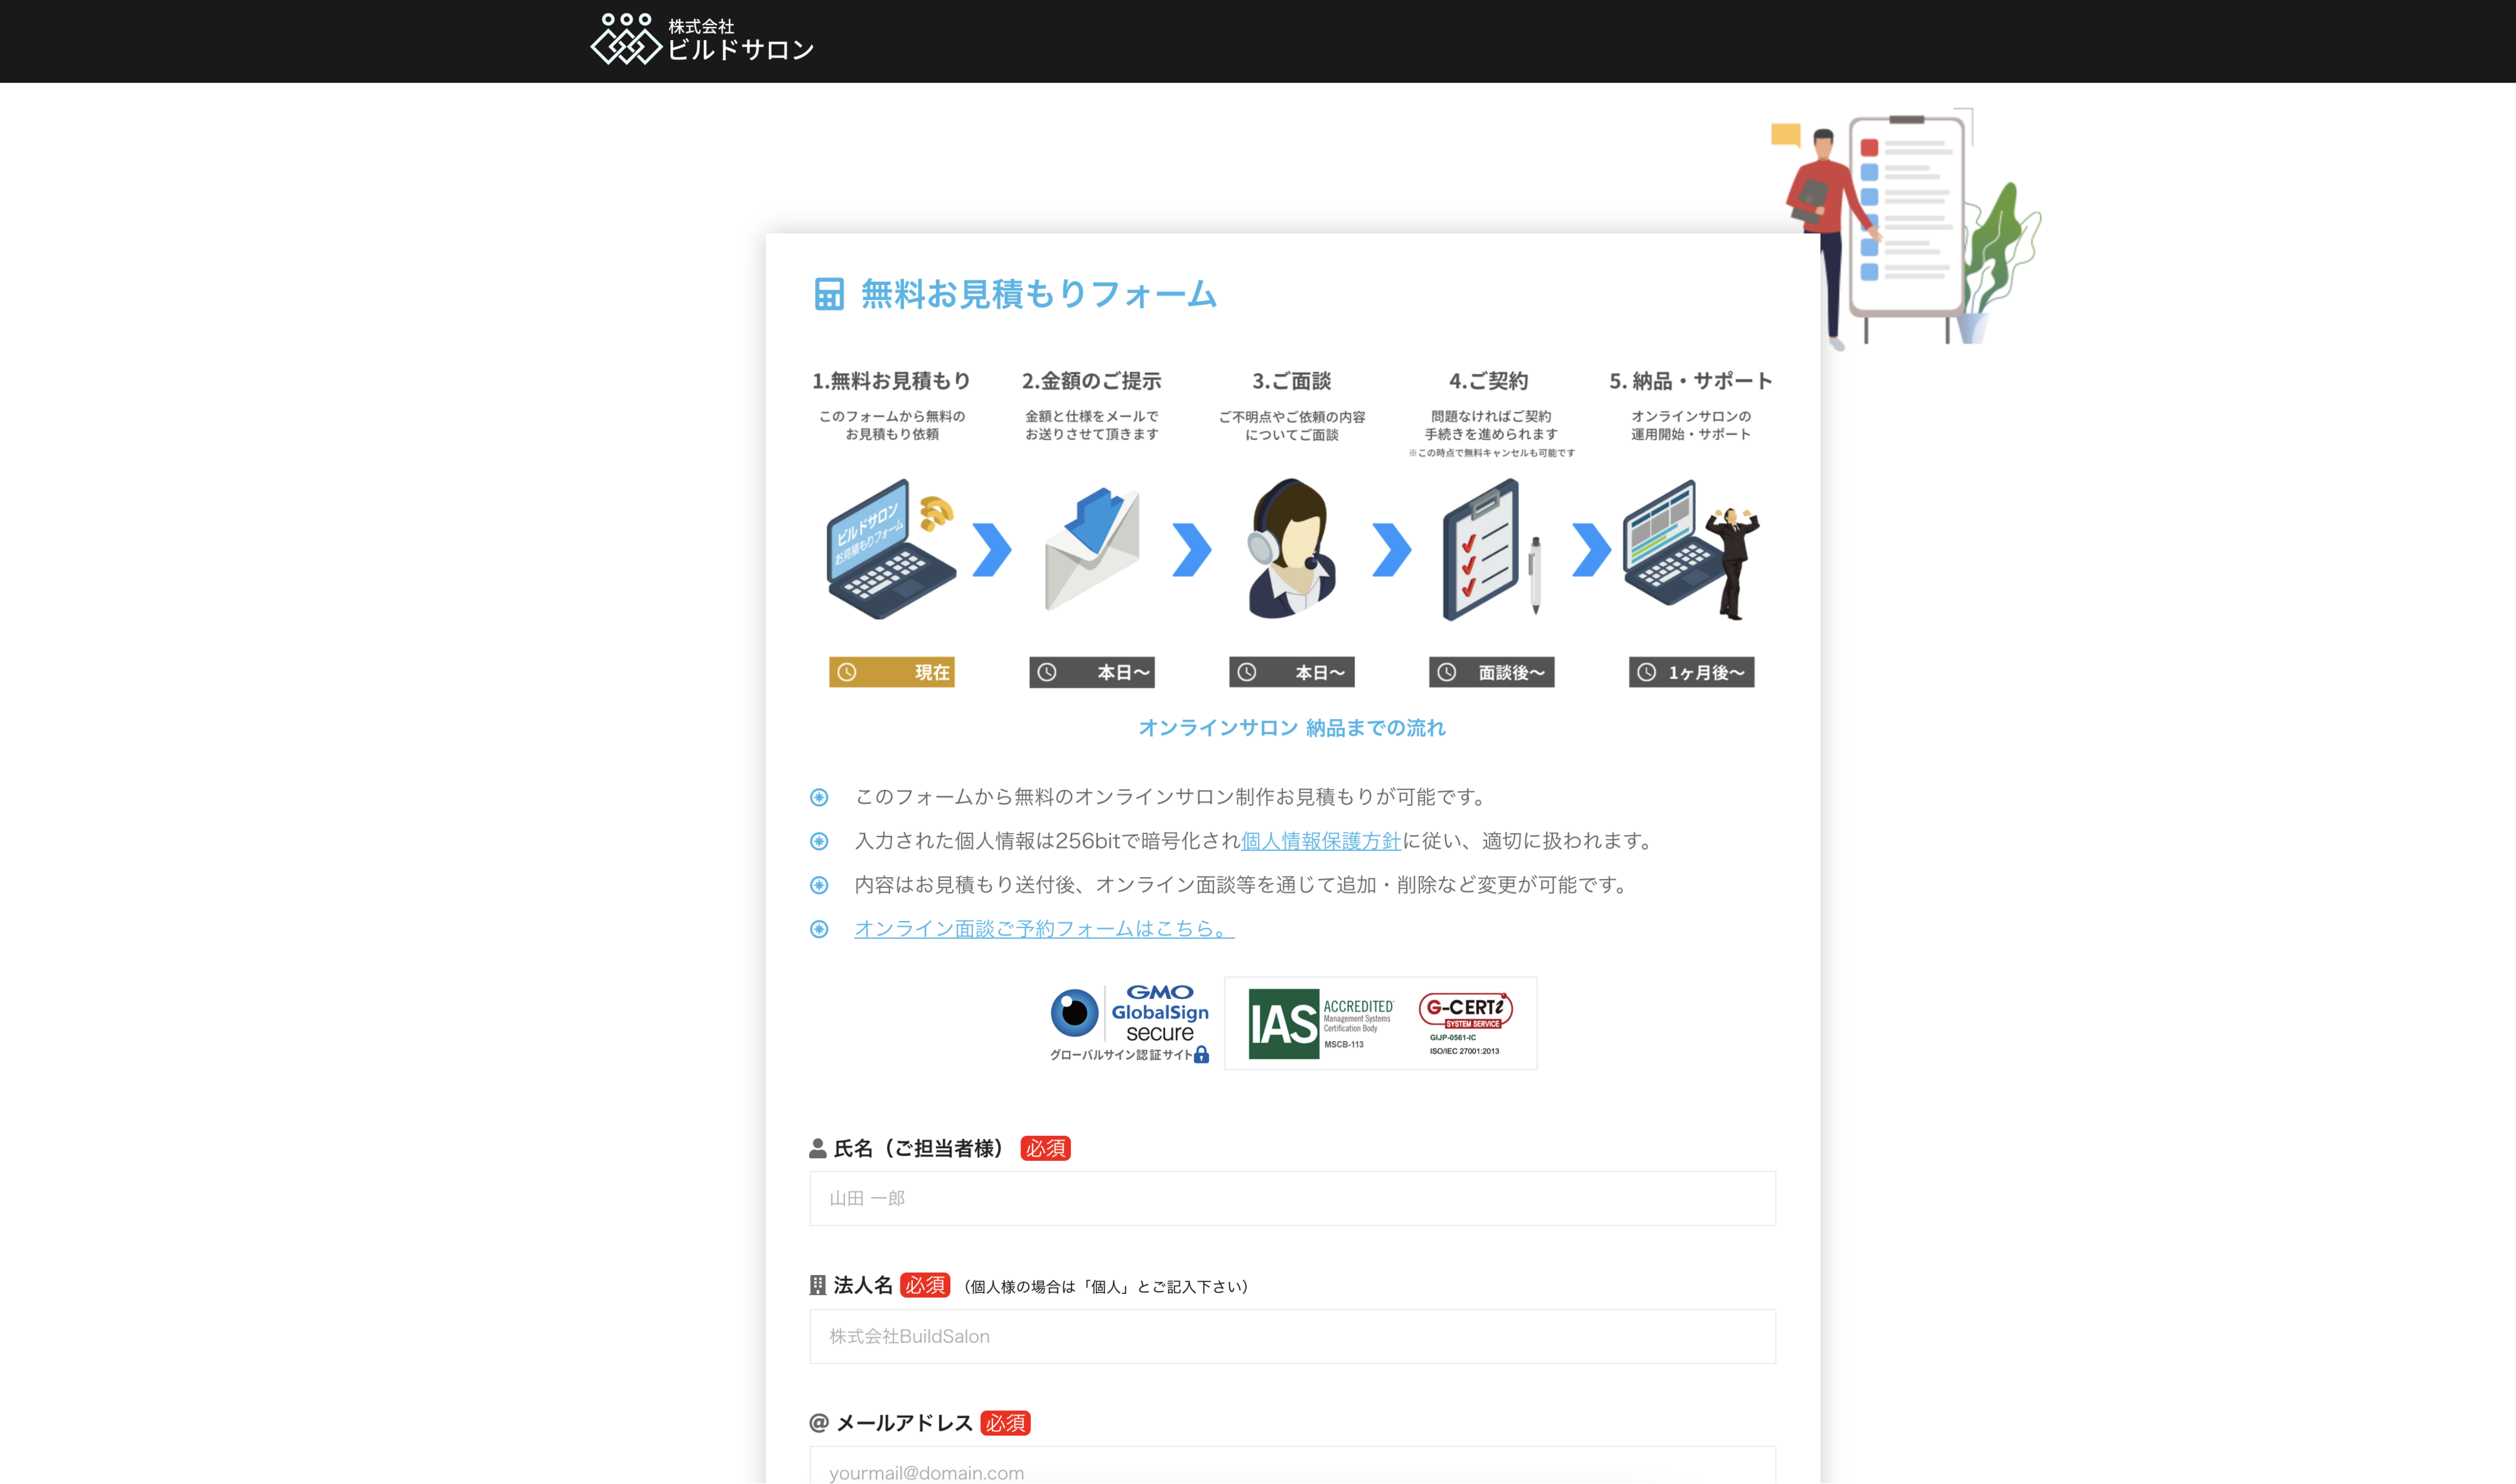
Task: Click the gold 現在 timeline badge
Action: click(891, 672)
